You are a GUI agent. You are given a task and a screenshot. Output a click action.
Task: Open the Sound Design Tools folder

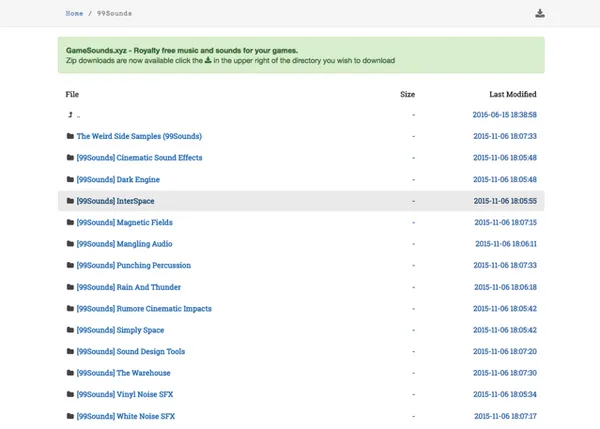coord(130,352)
